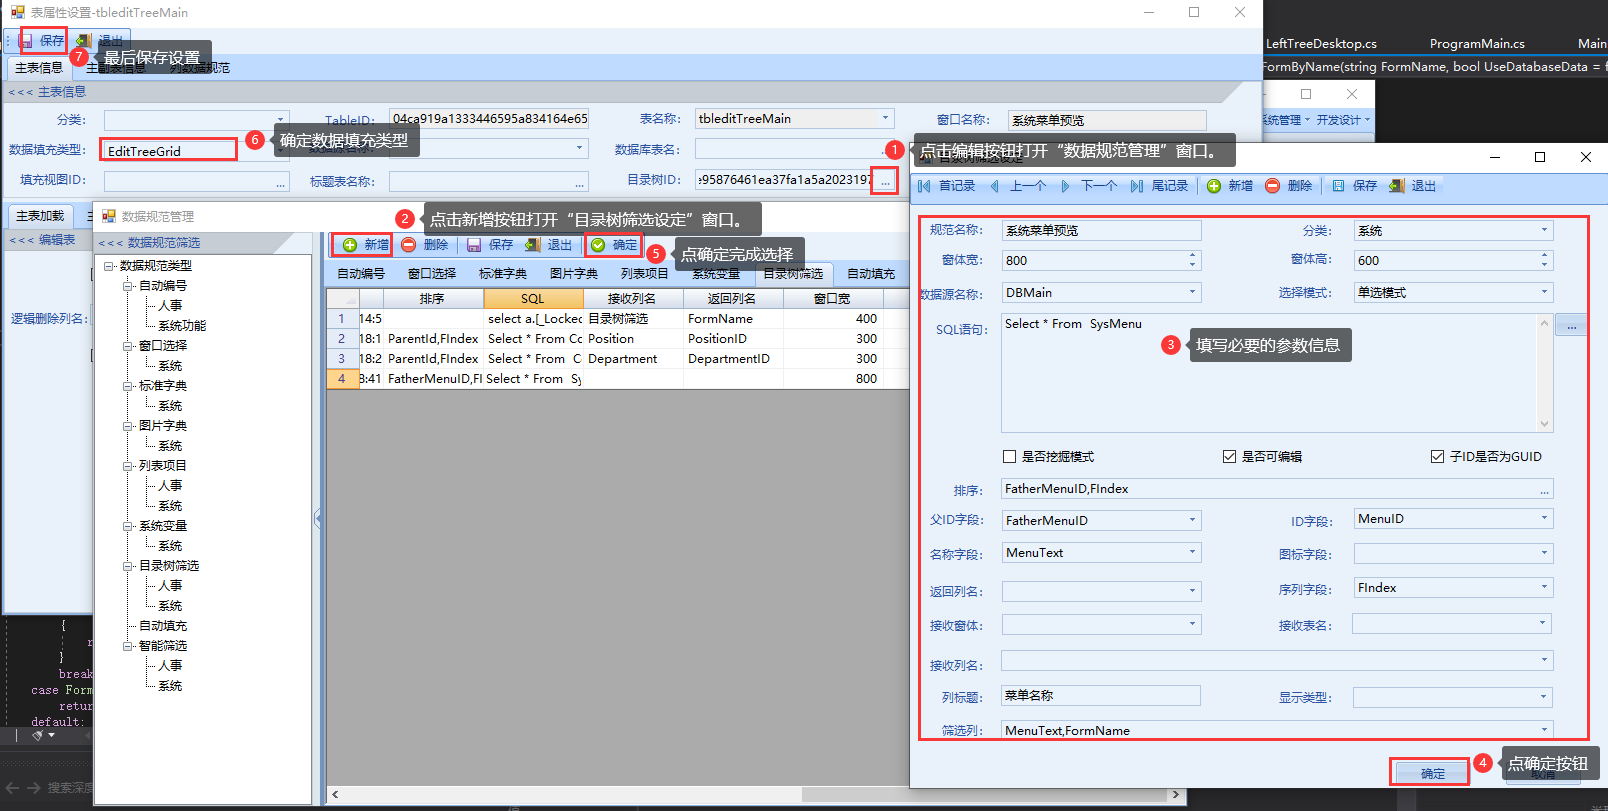Click the 规范名称 input field
This screenshot has height=811, width=1608.
point(1101,230)
